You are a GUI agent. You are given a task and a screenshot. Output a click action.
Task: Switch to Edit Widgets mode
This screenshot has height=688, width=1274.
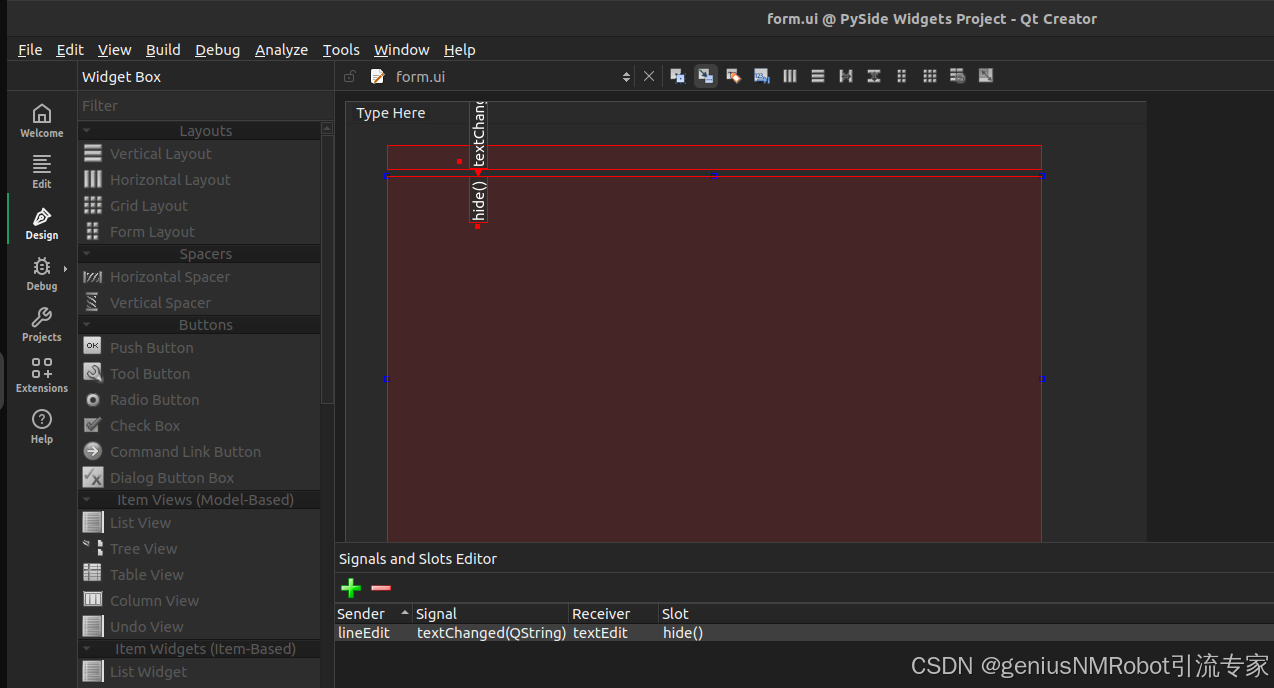point(677,76)
